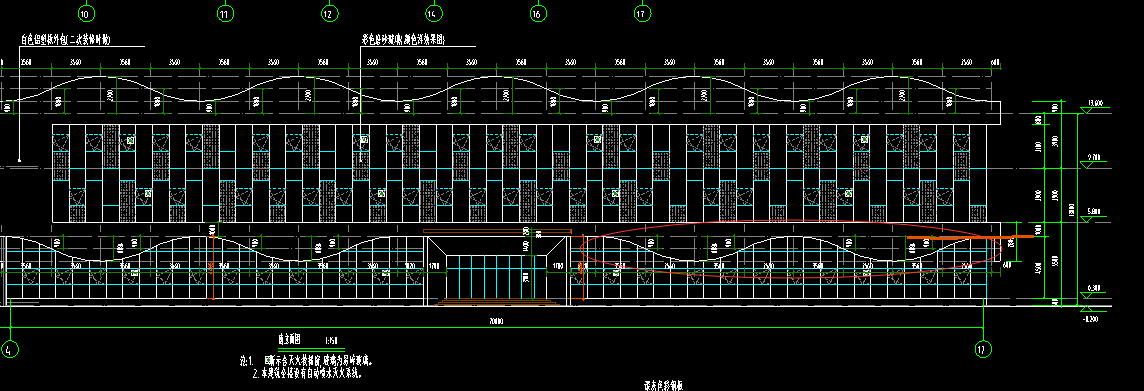The image size is (1144, 391).
Task: Pick the 9.700 elevation marker
Action: click(x=1094, y=160)
